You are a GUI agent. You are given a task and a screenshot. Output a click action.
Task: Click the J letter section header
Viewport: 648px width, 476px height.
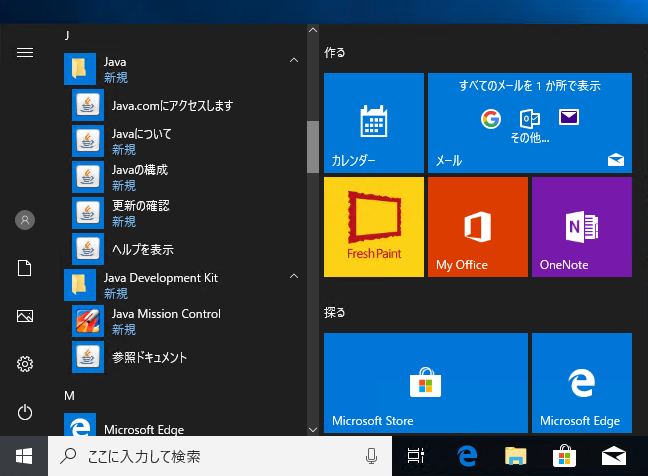(x=67, y=35)
